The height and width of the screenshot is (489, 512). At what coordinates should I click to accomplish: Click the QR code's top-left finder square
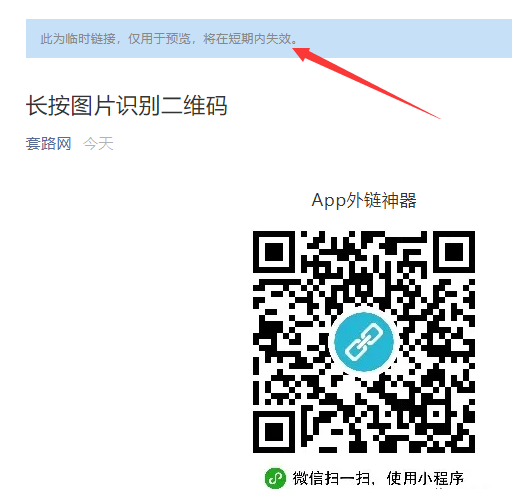click(x=274, y=252)
